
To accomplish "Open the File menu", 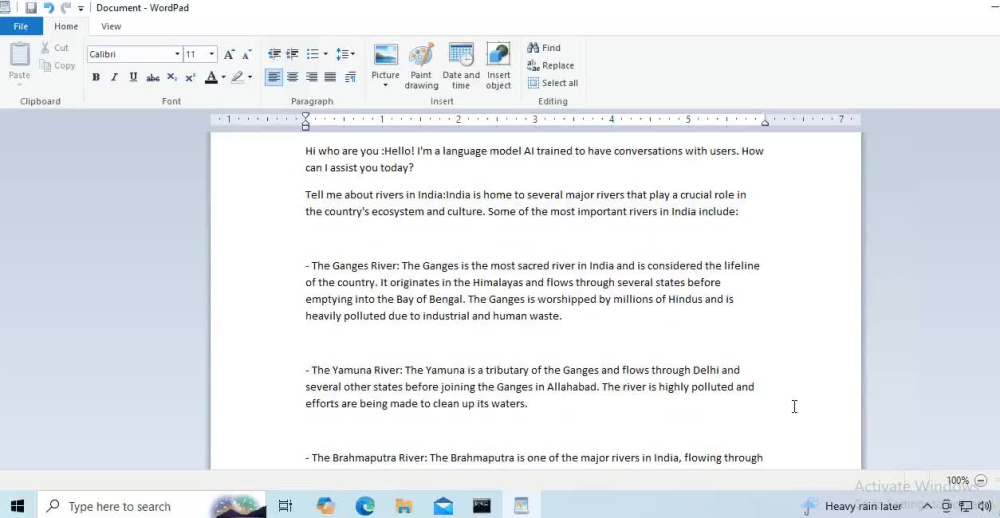I will [21, 26].
